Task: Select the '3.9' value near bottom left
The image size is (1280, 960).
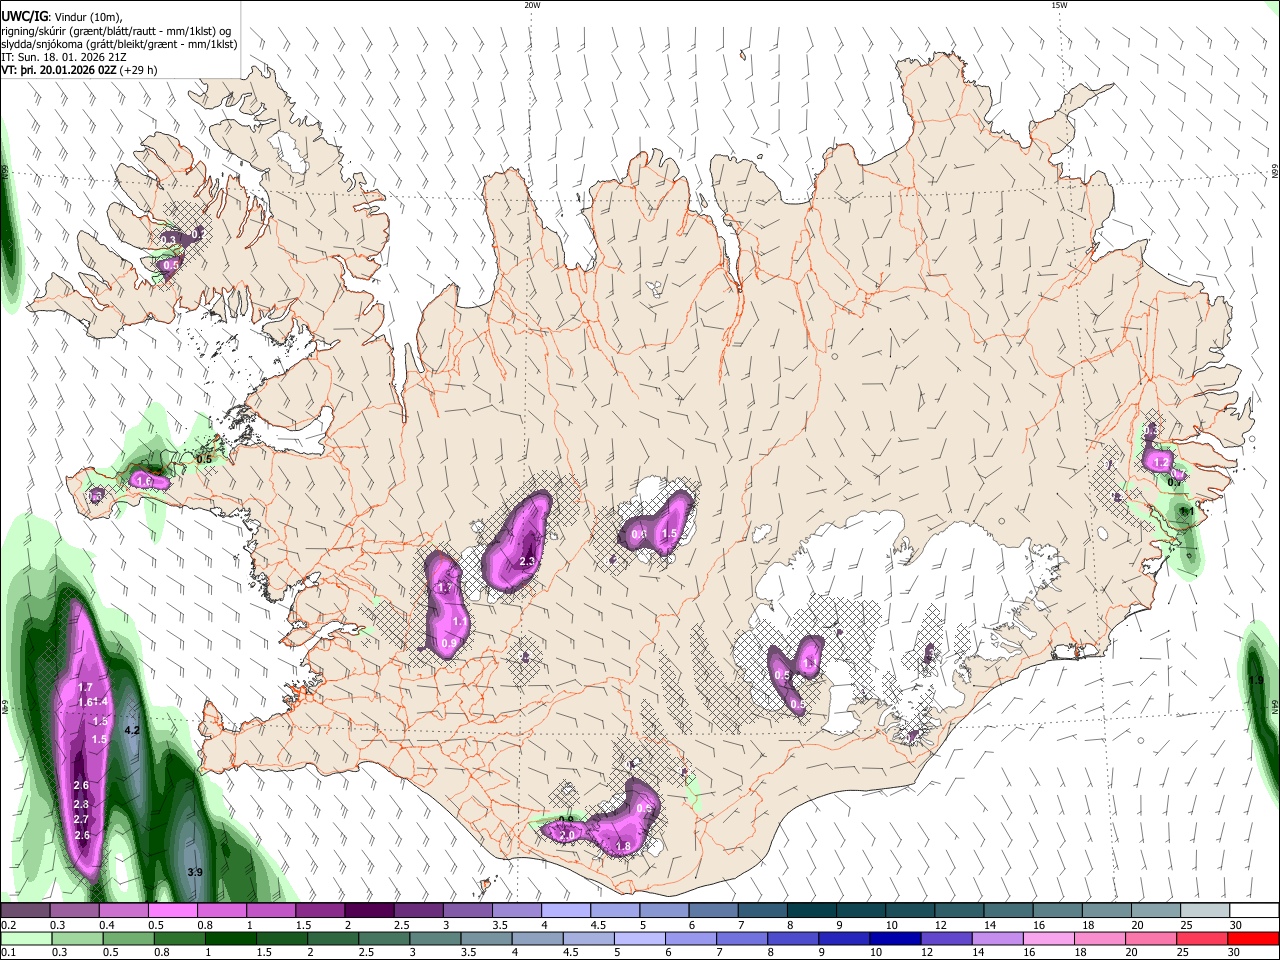Action: coord(195,872)
